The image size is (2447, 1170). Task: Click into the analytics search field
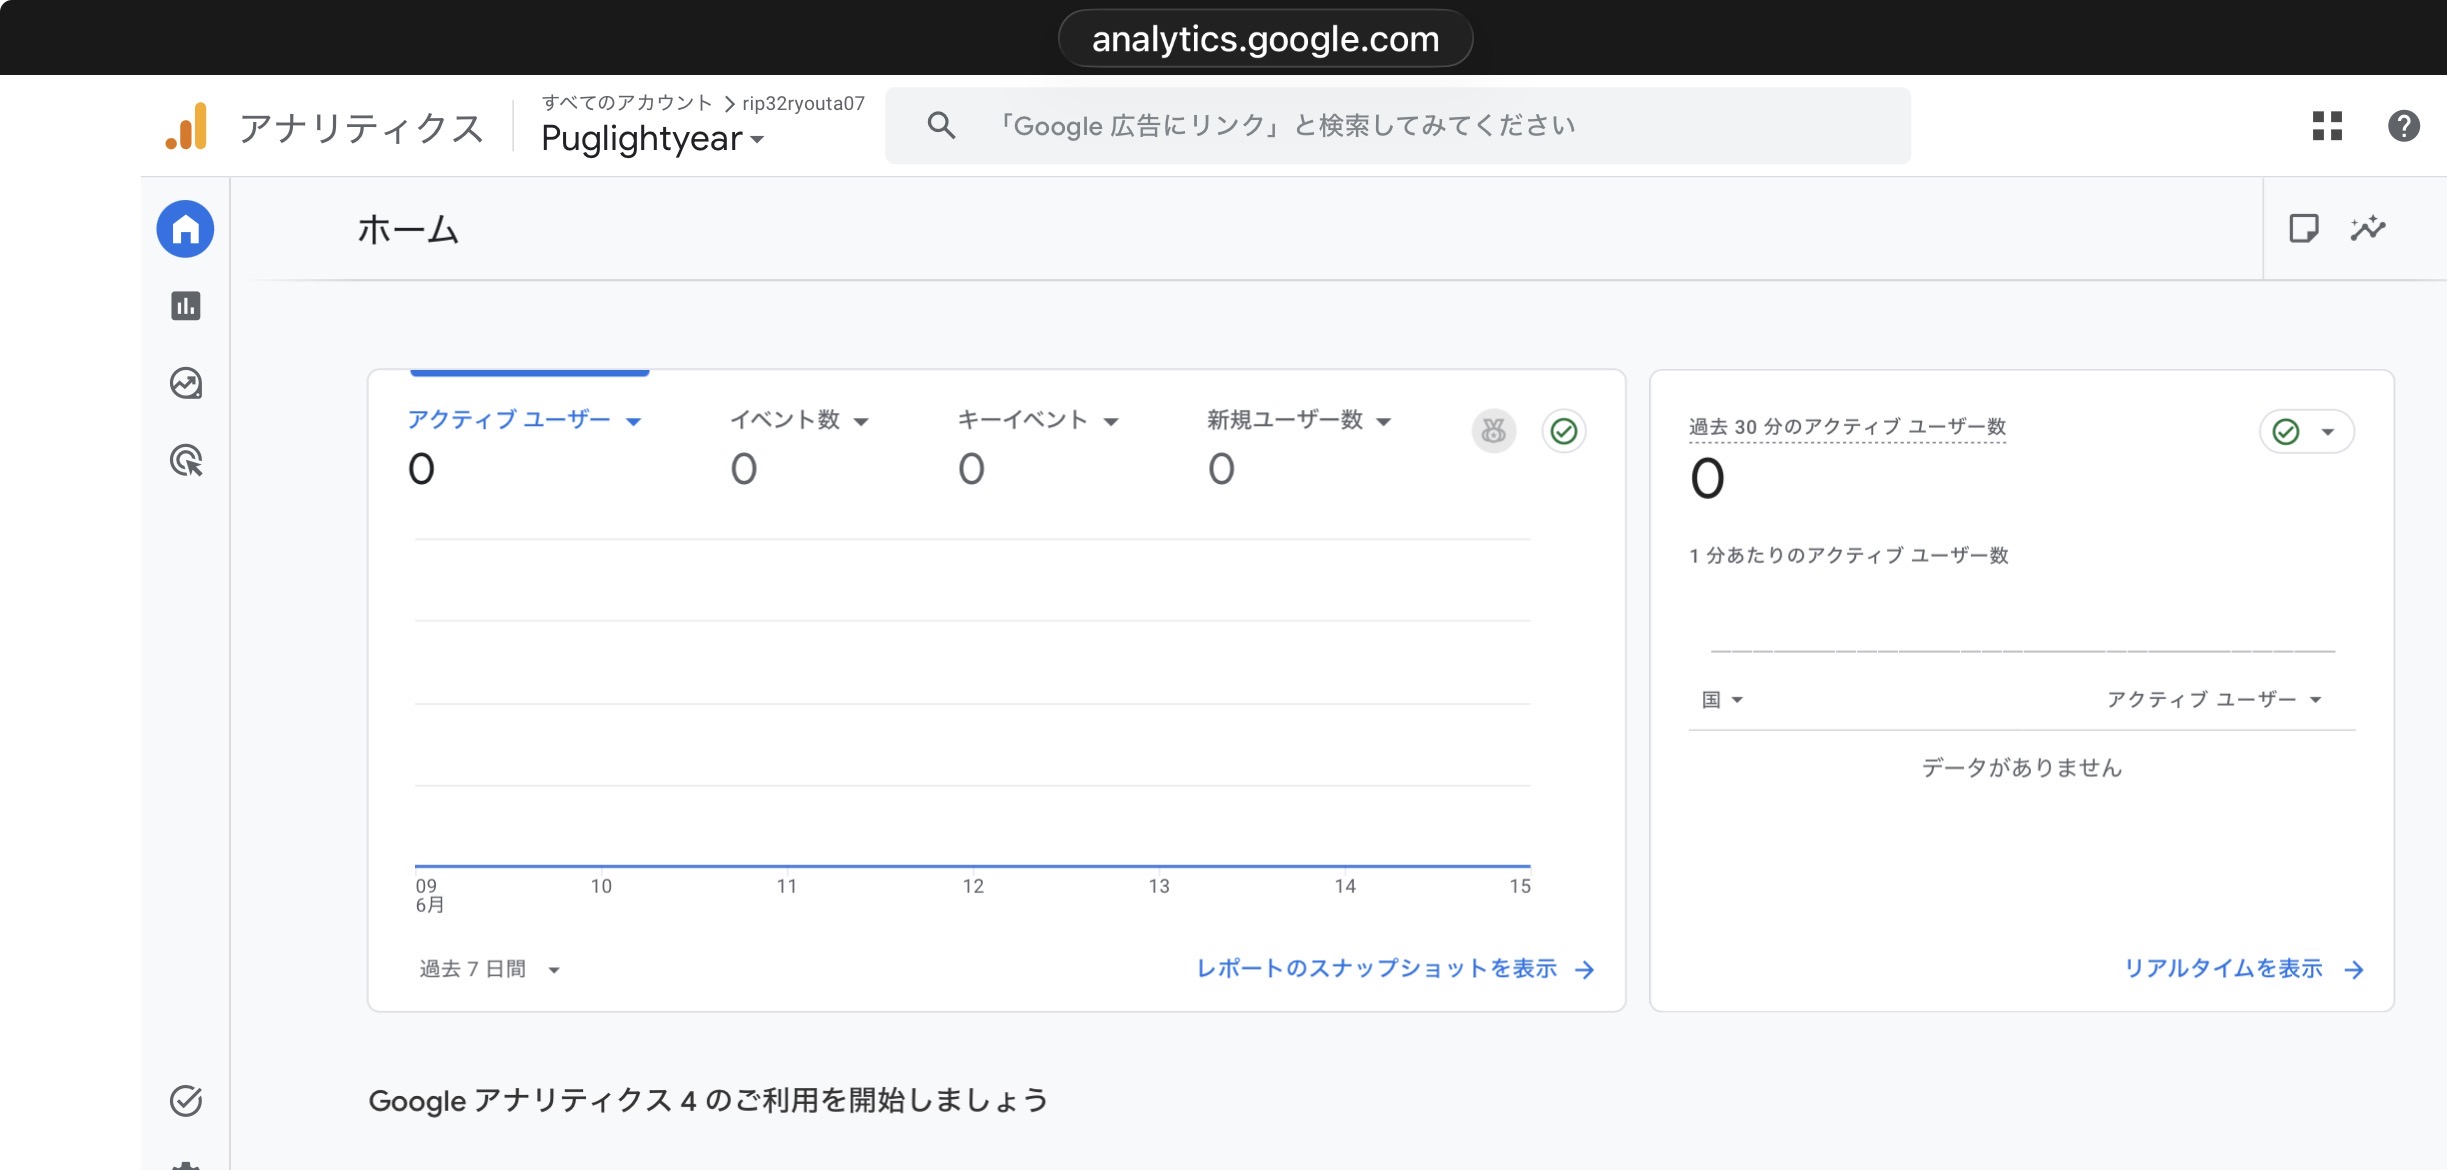point(1398,125)
